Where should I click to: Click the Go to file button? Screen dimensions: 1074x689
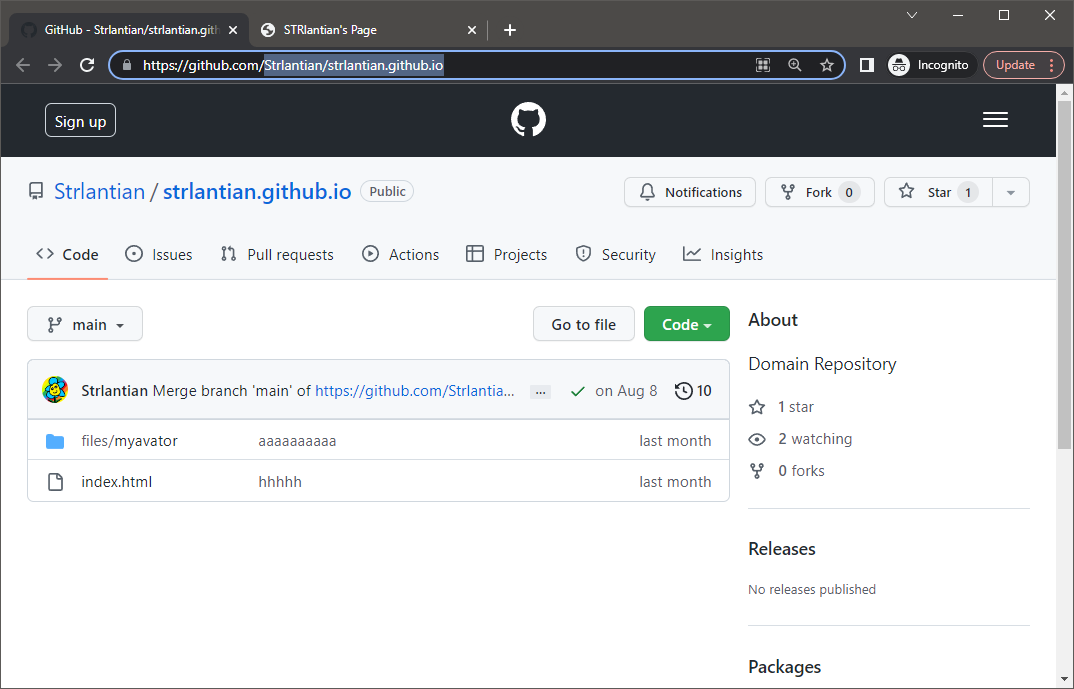click(x=584, y=324)
